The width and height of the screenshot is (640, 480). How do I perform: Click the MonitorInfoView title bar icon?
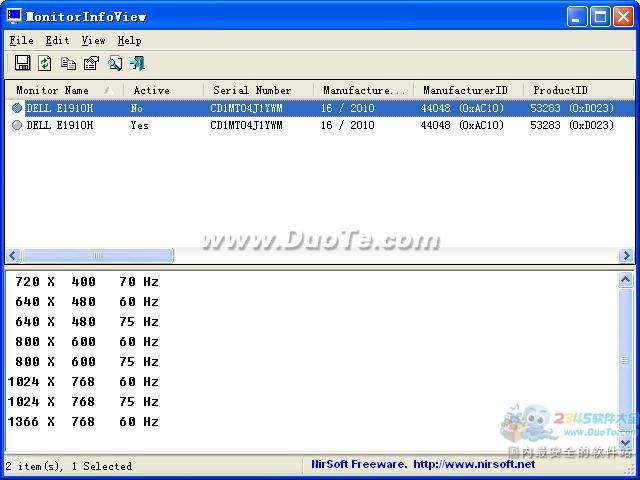click(x=14, y=16)
